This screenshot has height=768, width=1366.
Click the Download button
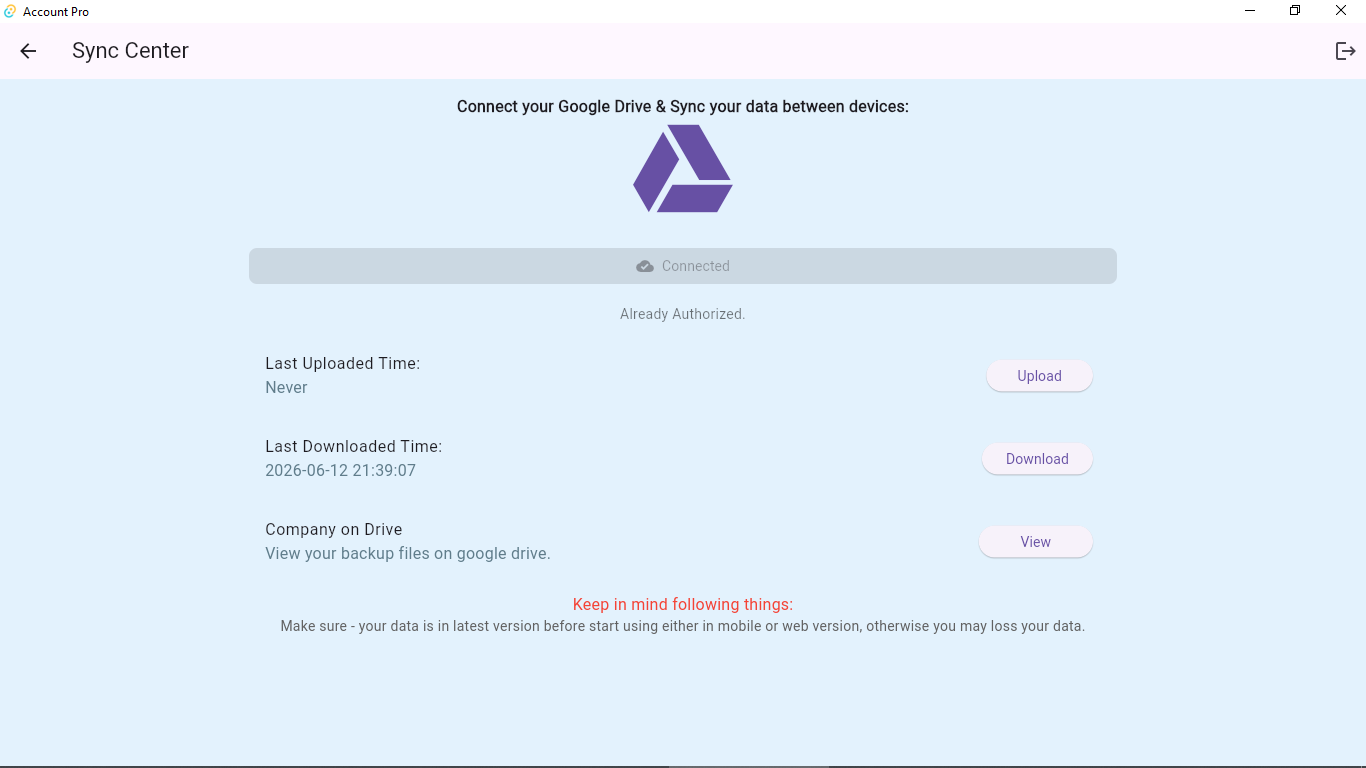pyautogui.click(x=1037, y=459)
